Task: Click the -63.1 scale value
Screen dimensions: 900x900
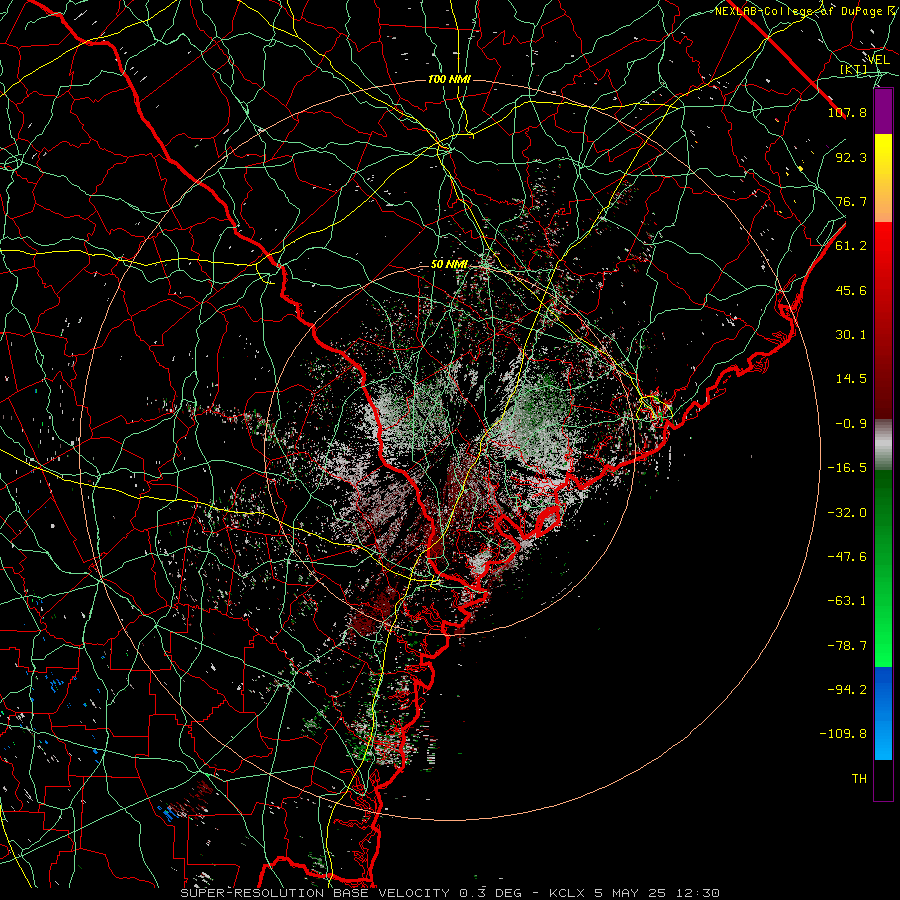Action: (x=847, y=601)
